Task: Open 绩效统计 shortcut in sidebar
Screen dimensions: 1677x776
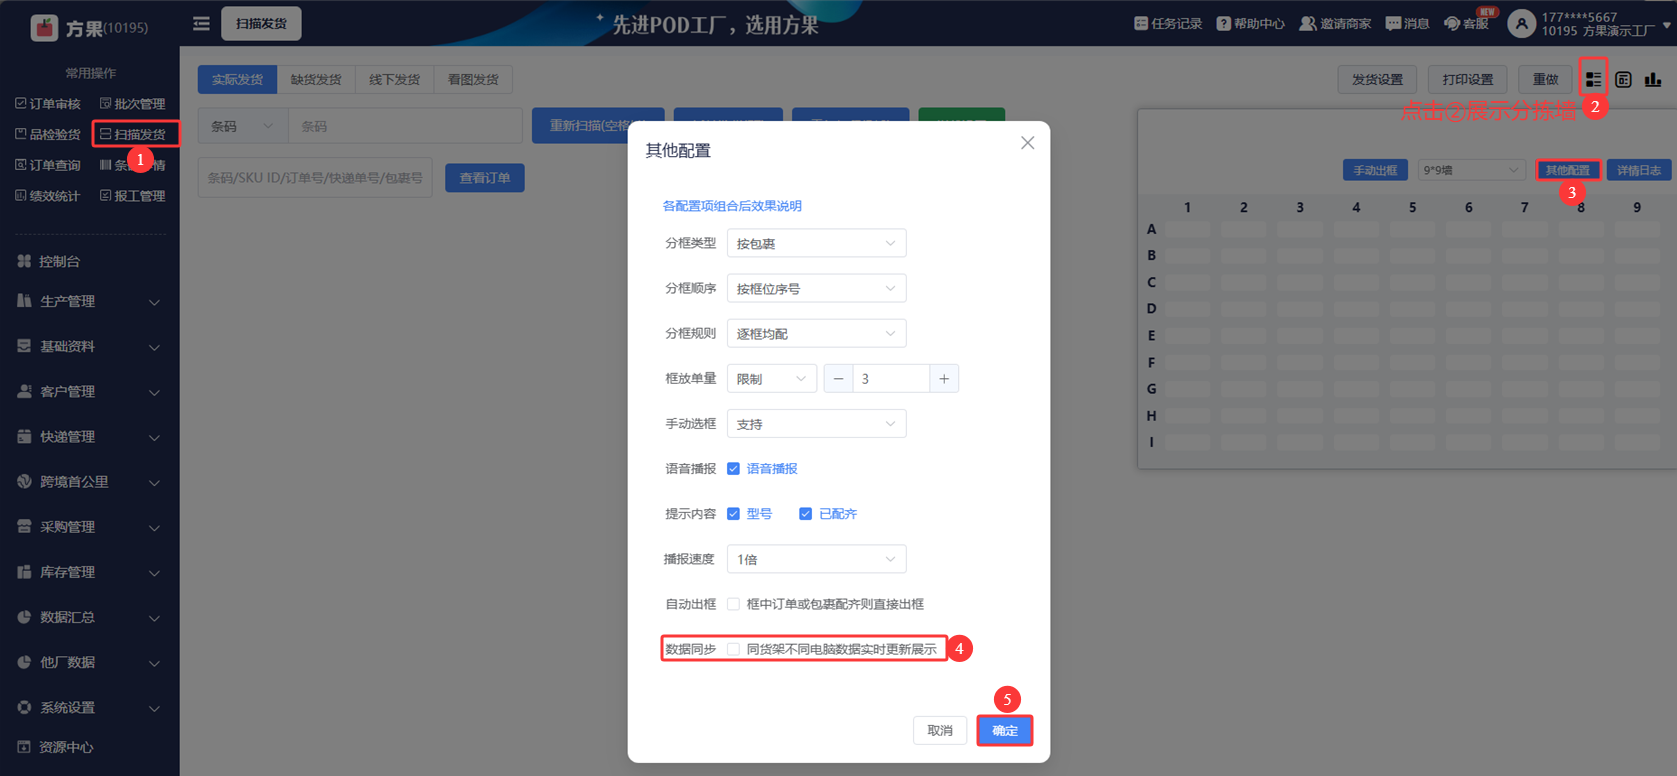Action: click(48, 196)
